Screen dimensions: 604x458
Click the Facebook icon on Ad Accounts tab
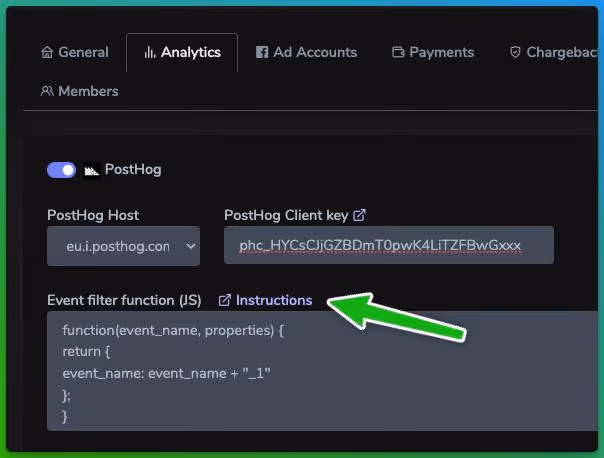pyautogui.click(x=262, y=52)
